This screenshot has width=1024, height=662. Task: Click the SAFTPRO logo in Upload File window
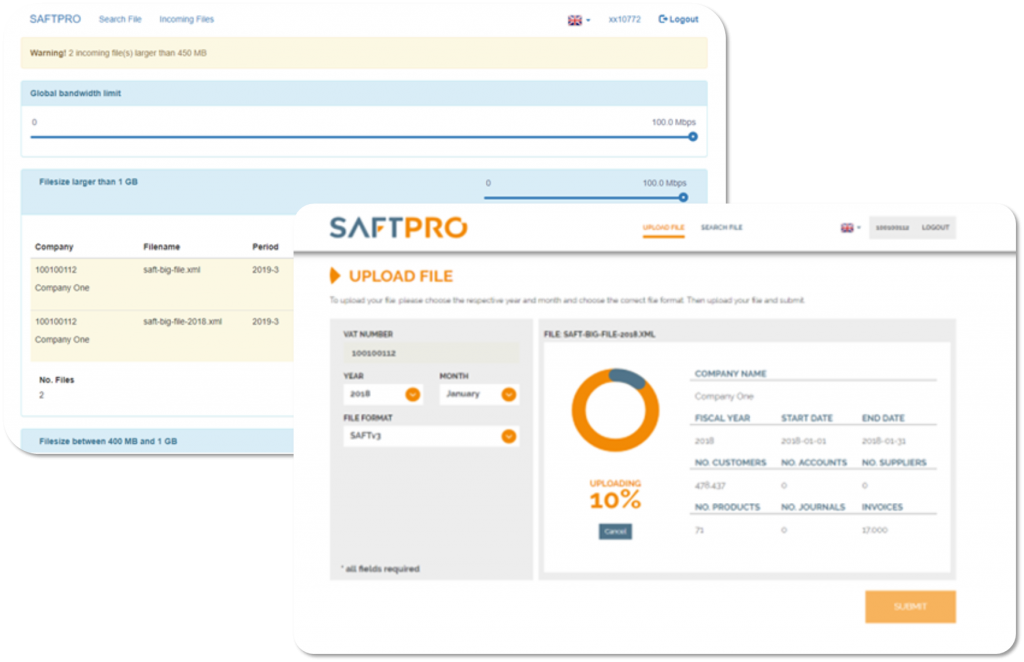click(x=398, y=227)
